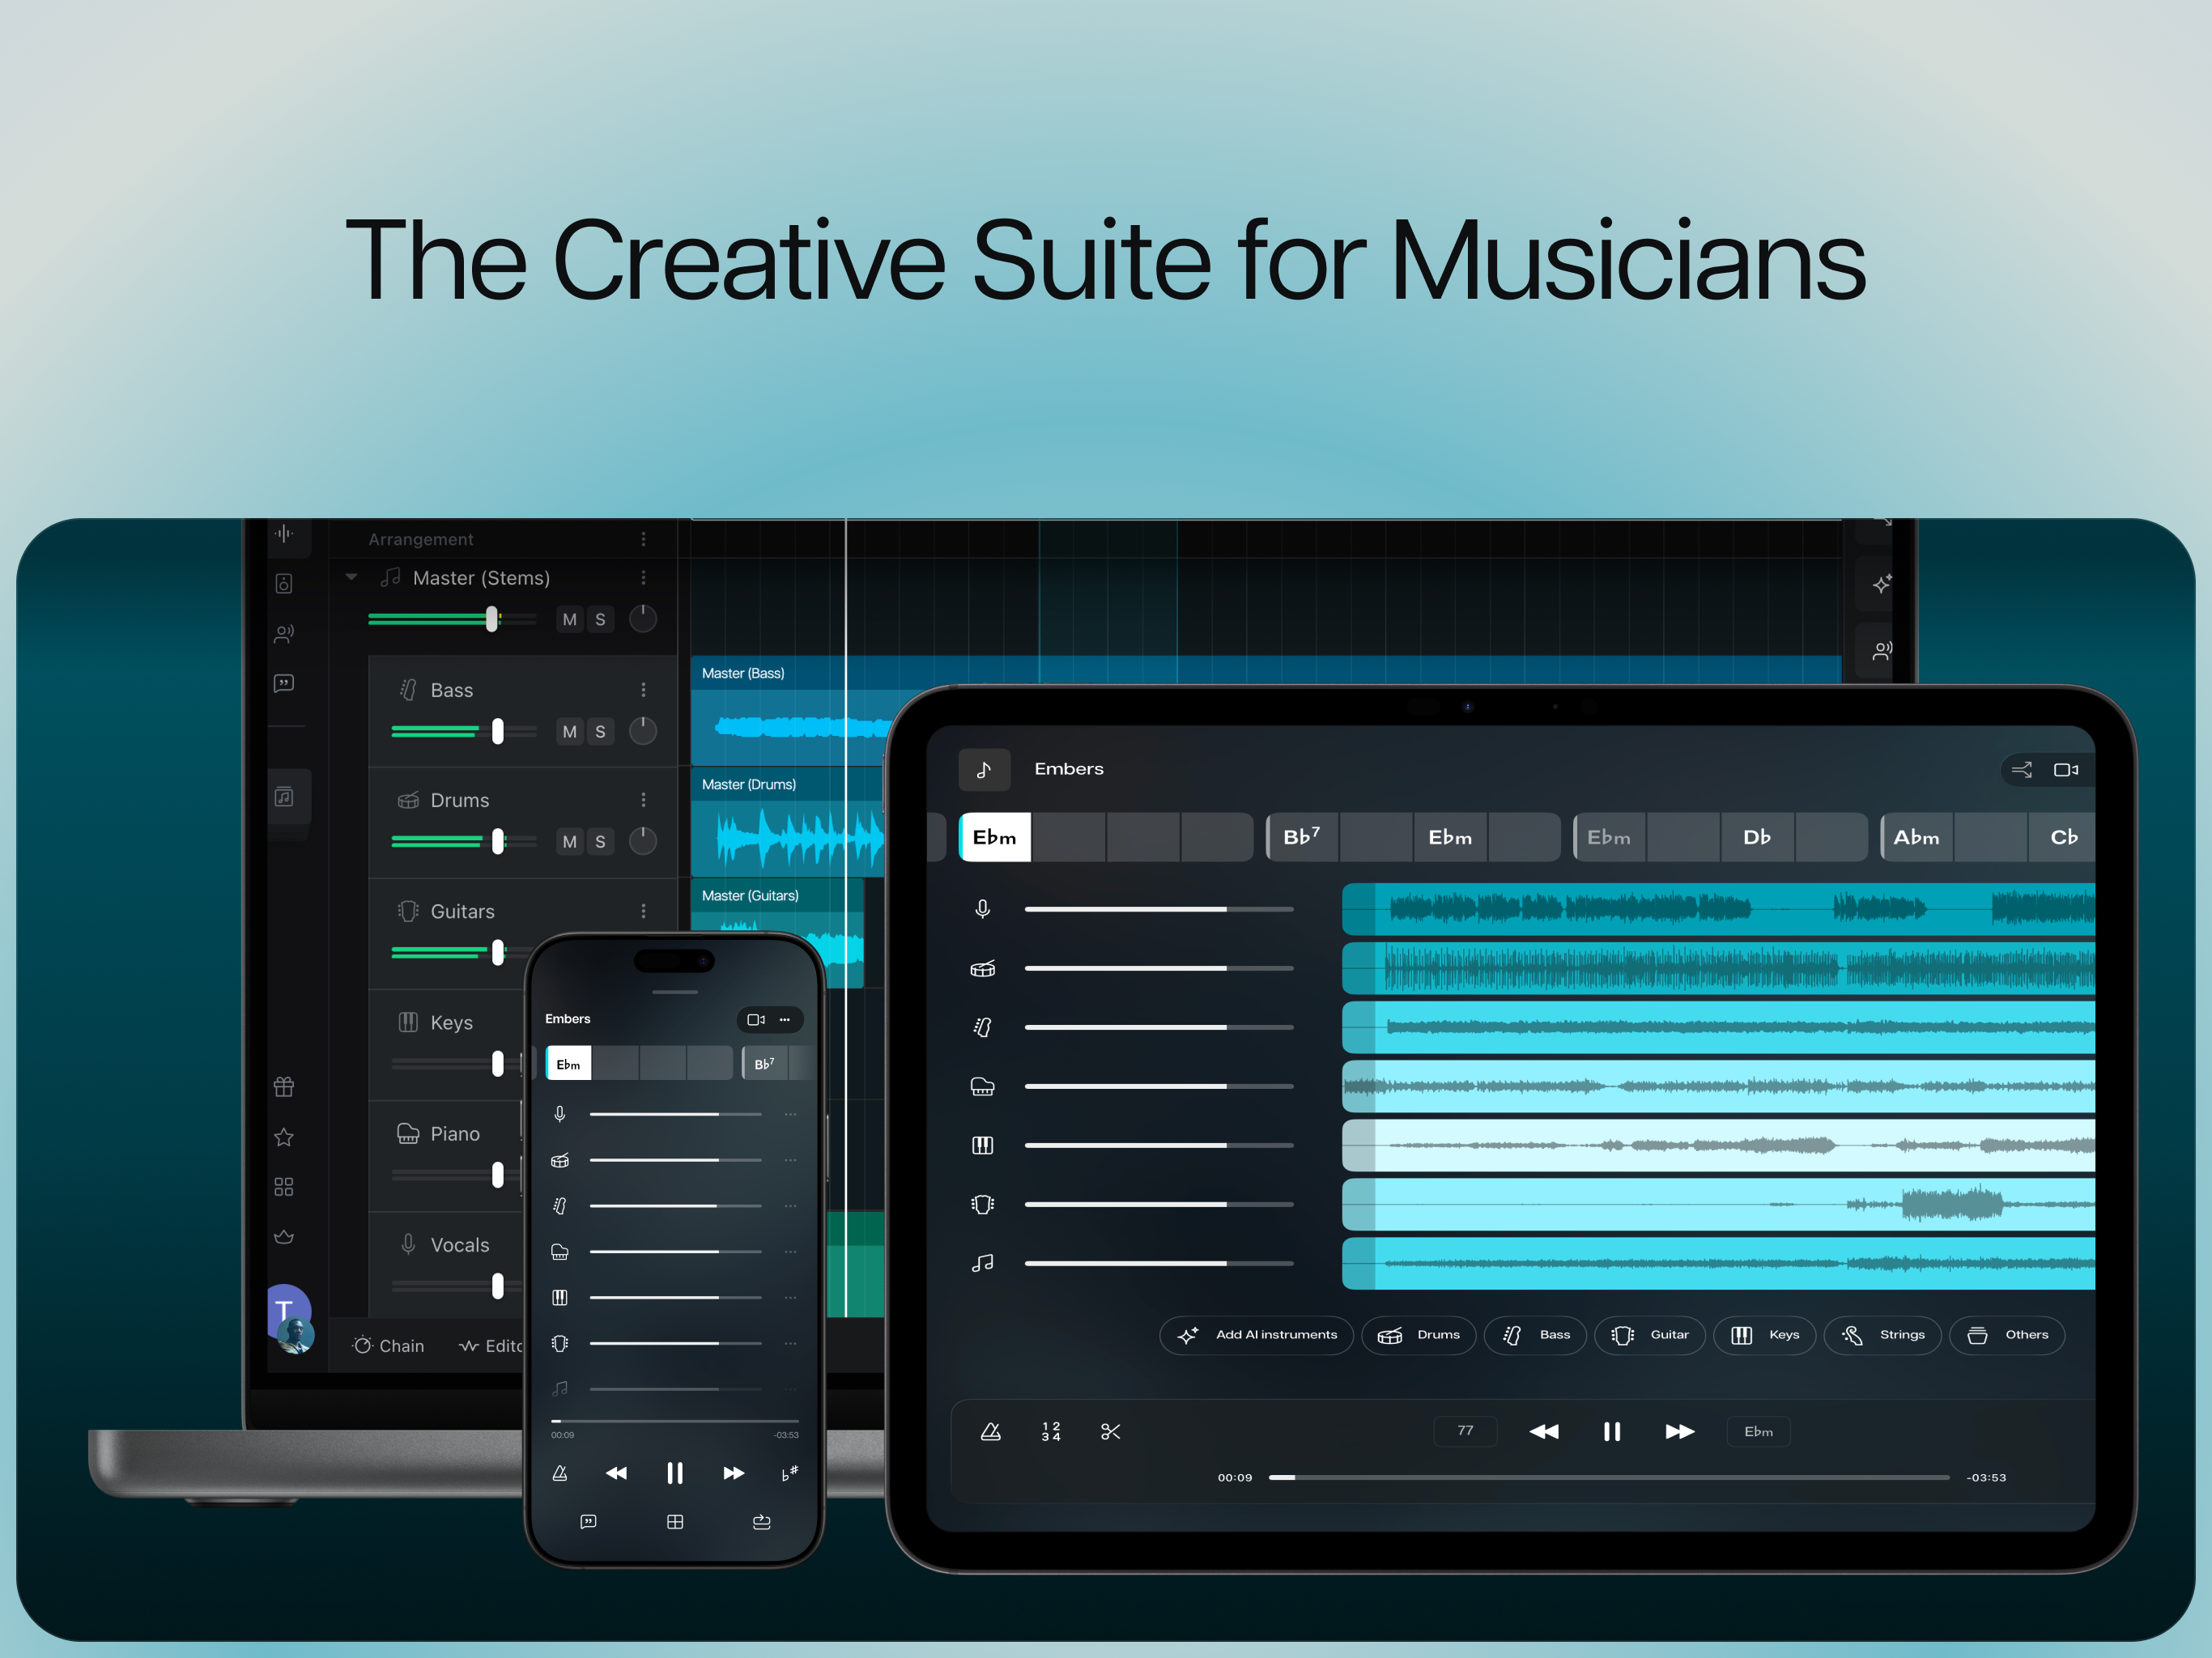Mute the Master (Stems) track
The height and width of the screenshot is (1658, 2212).
pos(569,619)
